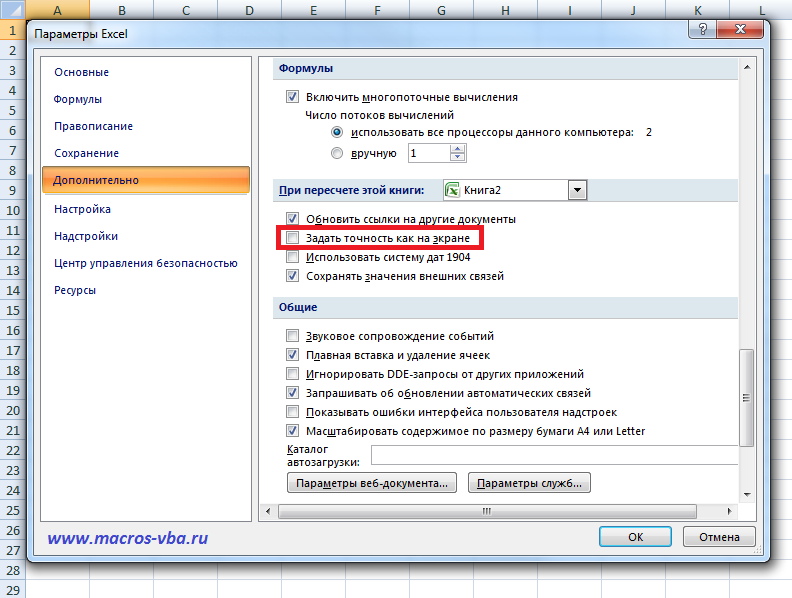
Task: Decrease thread count with spinner down arrow
Action: (x=458, y=157)
